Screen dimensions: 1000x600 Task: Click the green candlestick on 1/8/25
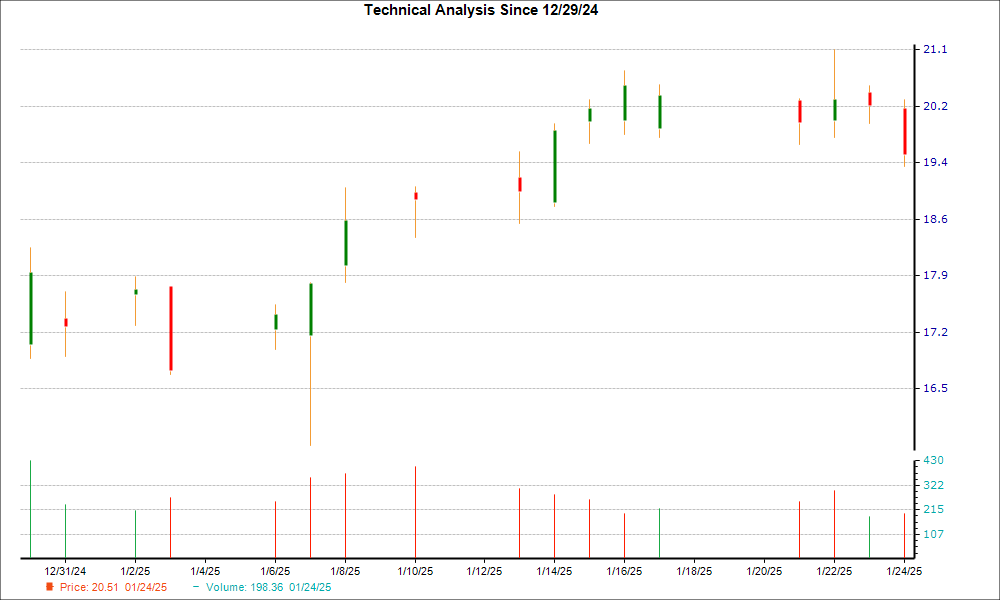click(345, 240)
